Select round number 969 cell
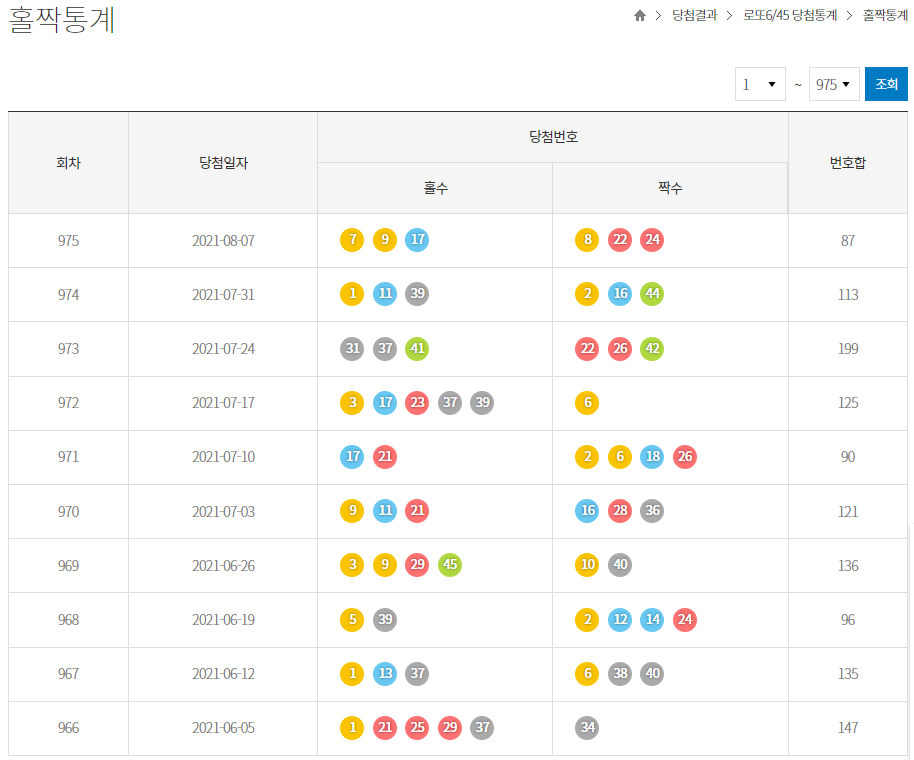Screen dimensions: 914x760 click(68, 566)
